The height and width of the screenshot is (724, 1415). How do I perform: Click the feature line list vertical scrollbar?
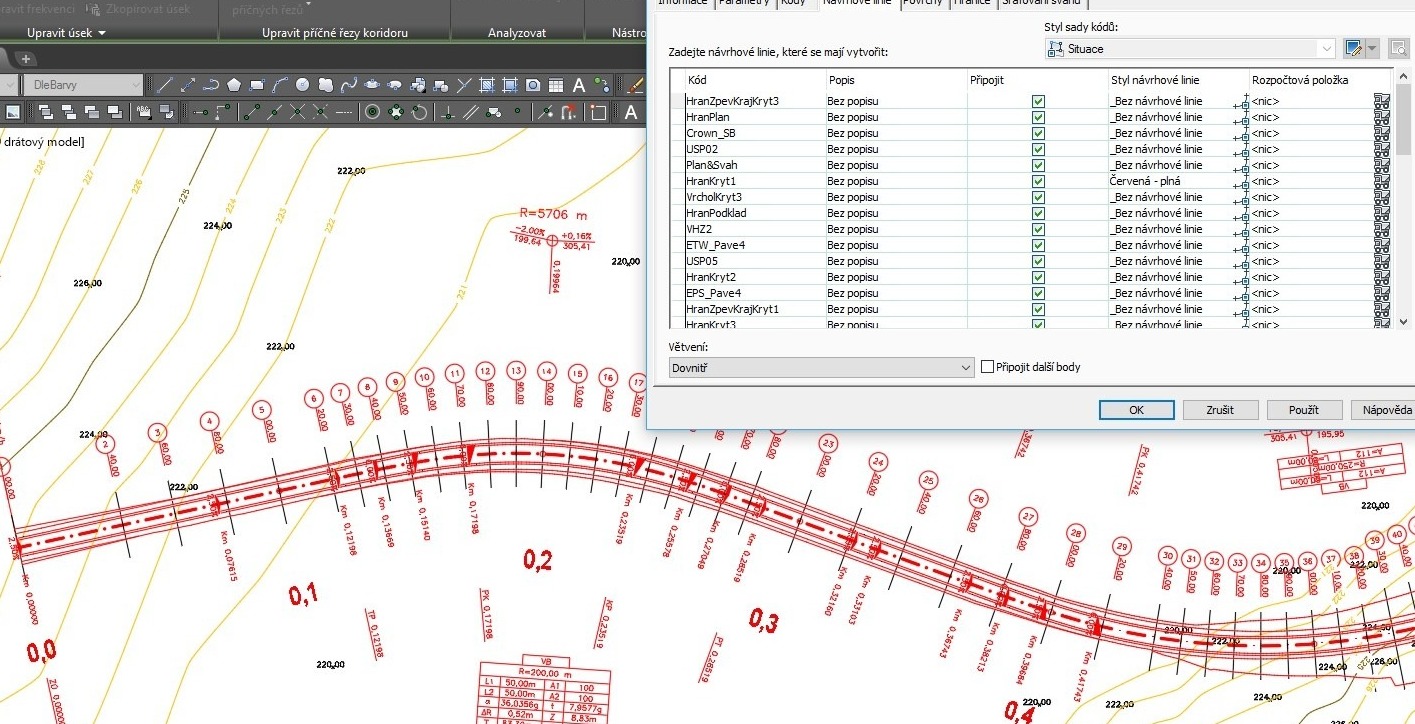point(1402,120)
